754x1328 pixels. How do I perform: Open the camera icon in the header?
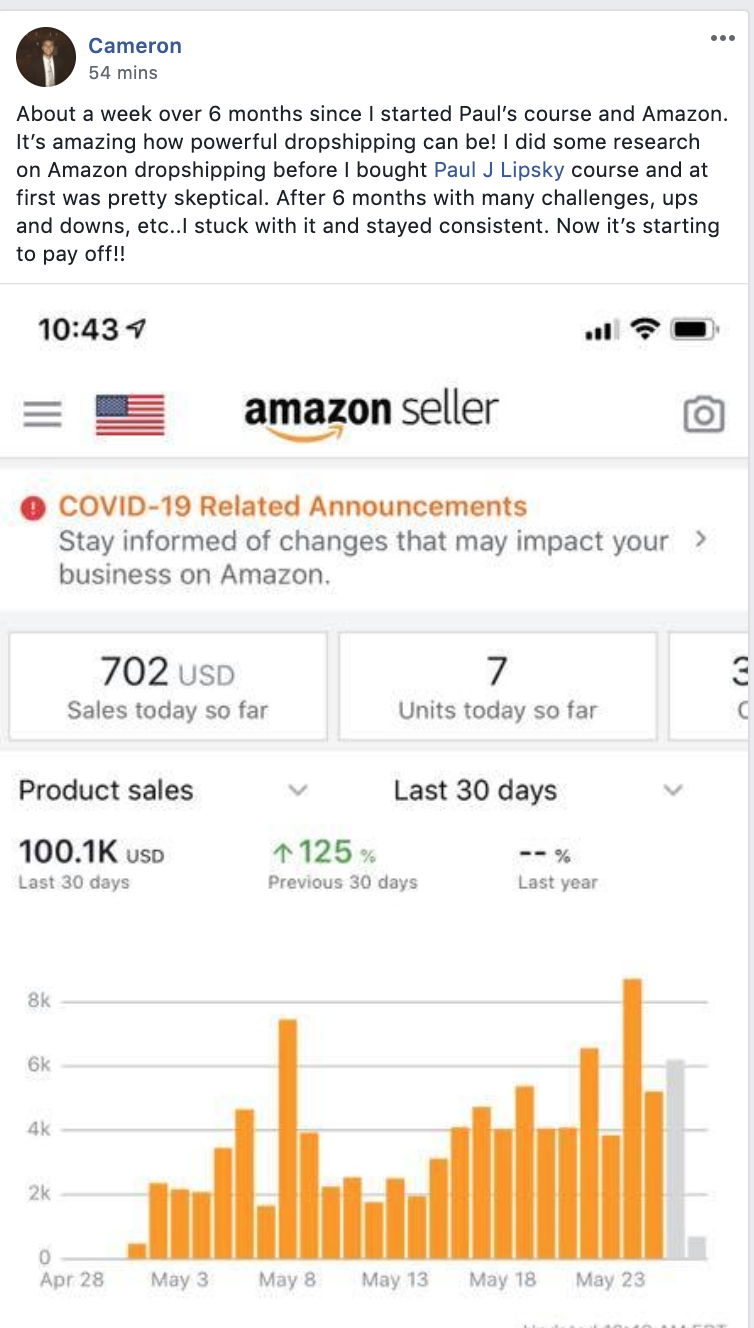point(704,414)
